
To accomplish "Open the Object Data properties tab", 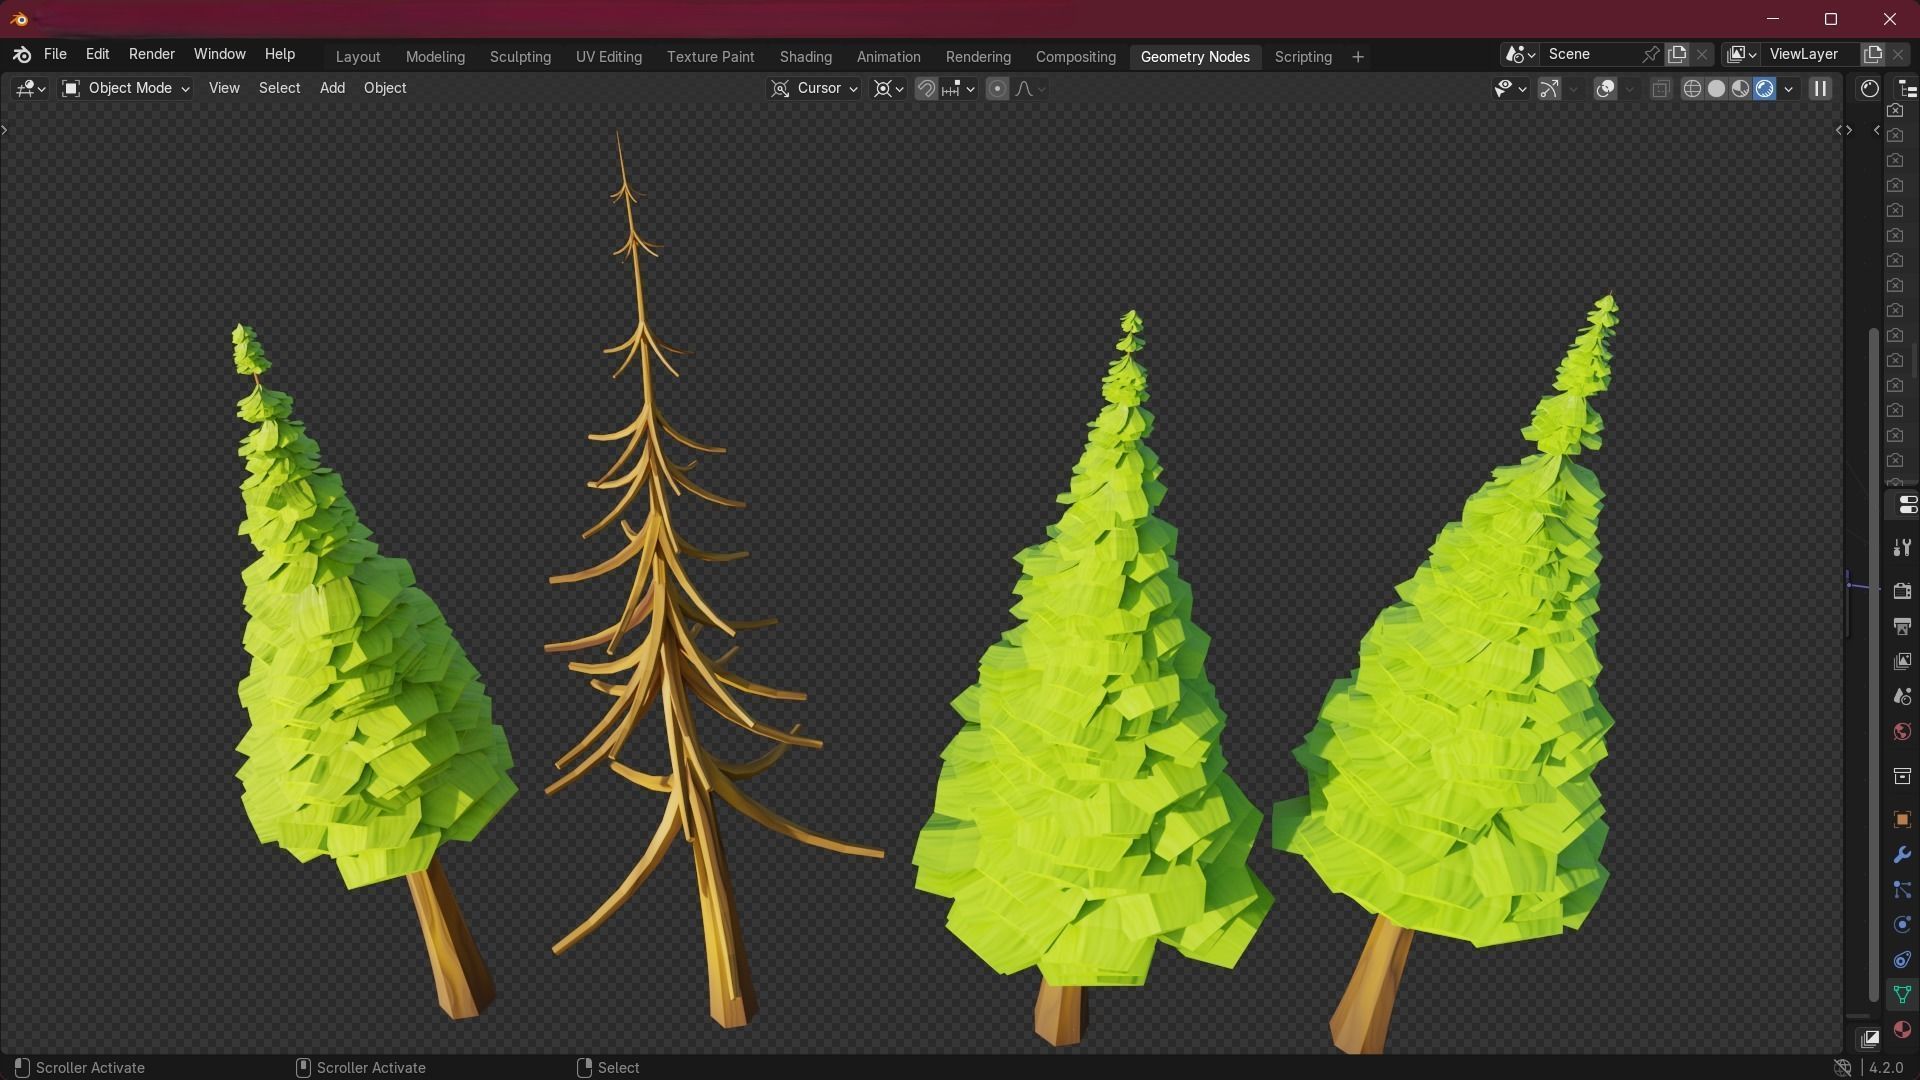I will coord(1902,994).
